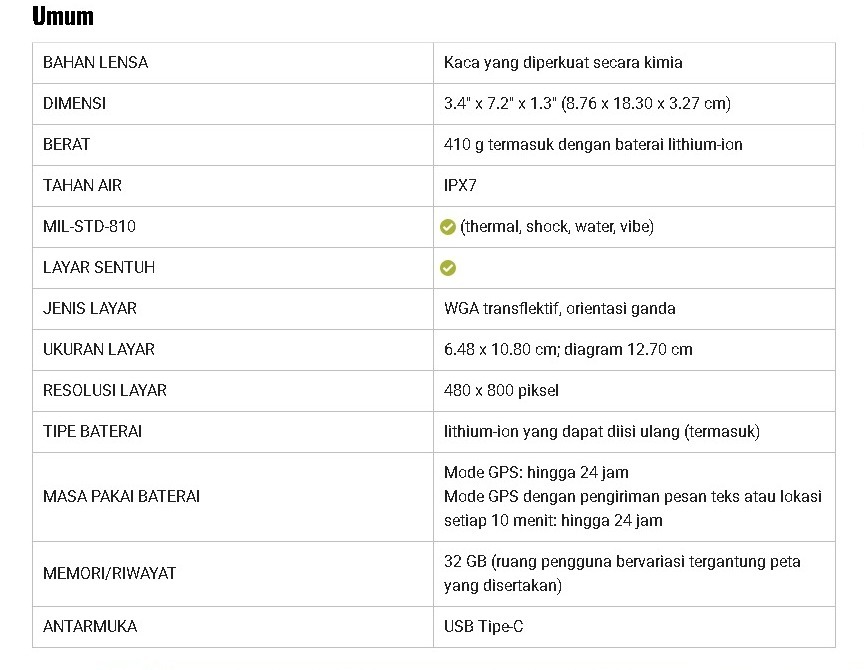Click the WGA transflektif display type text

(559, 308)
